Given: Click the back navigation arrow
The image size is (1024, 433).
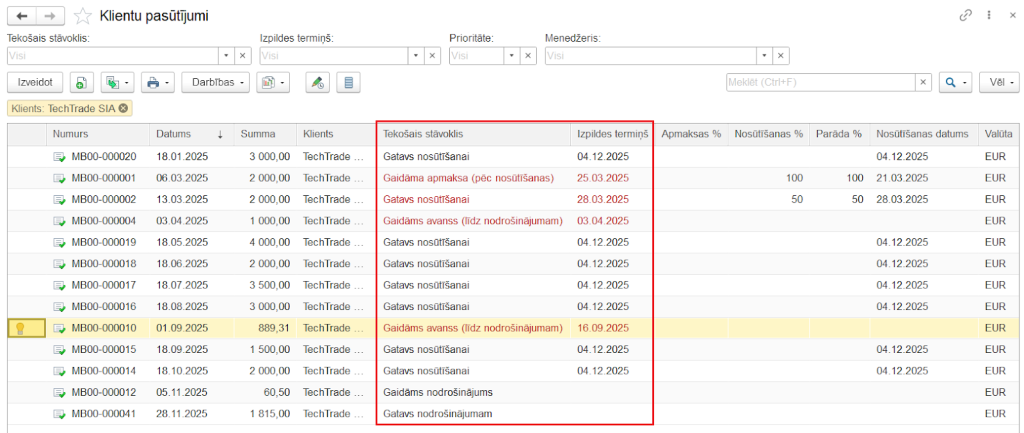Looking at the screenshot, I should pos(22,16).
